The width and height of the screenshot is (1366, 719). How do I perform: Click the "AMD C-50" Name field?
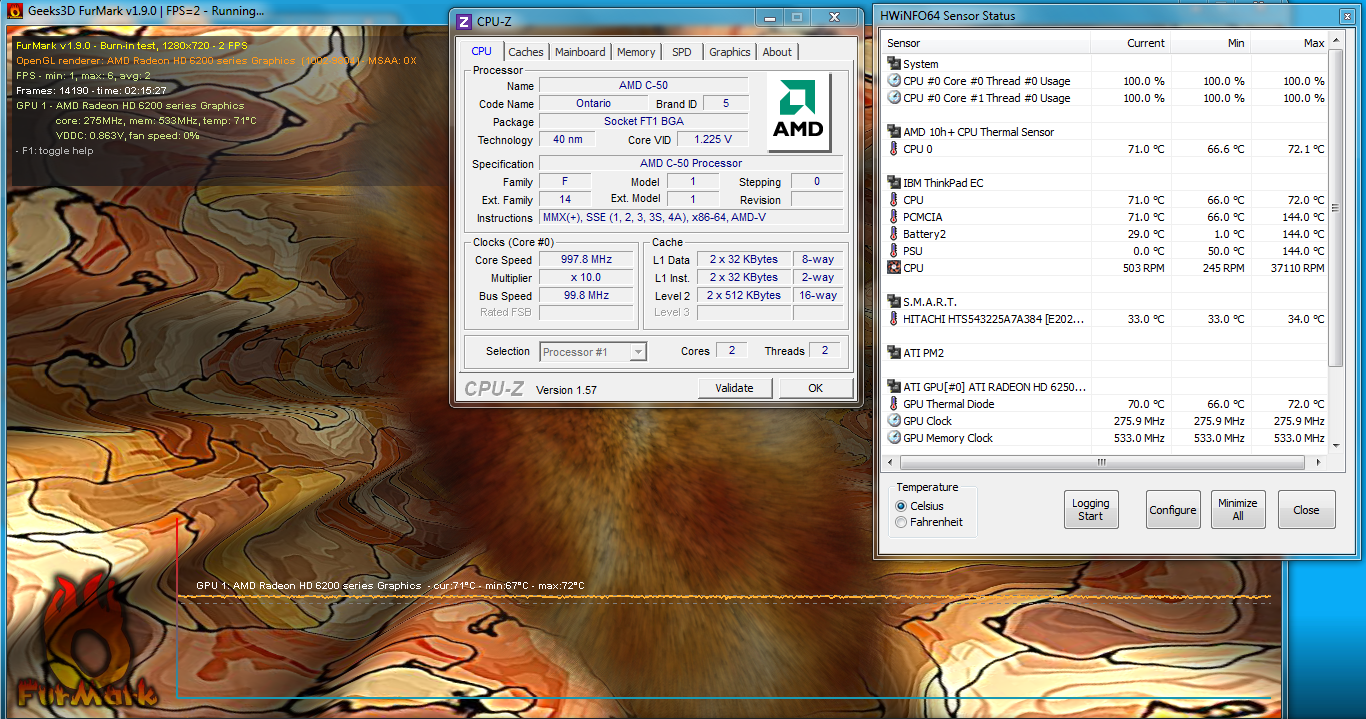643,86
